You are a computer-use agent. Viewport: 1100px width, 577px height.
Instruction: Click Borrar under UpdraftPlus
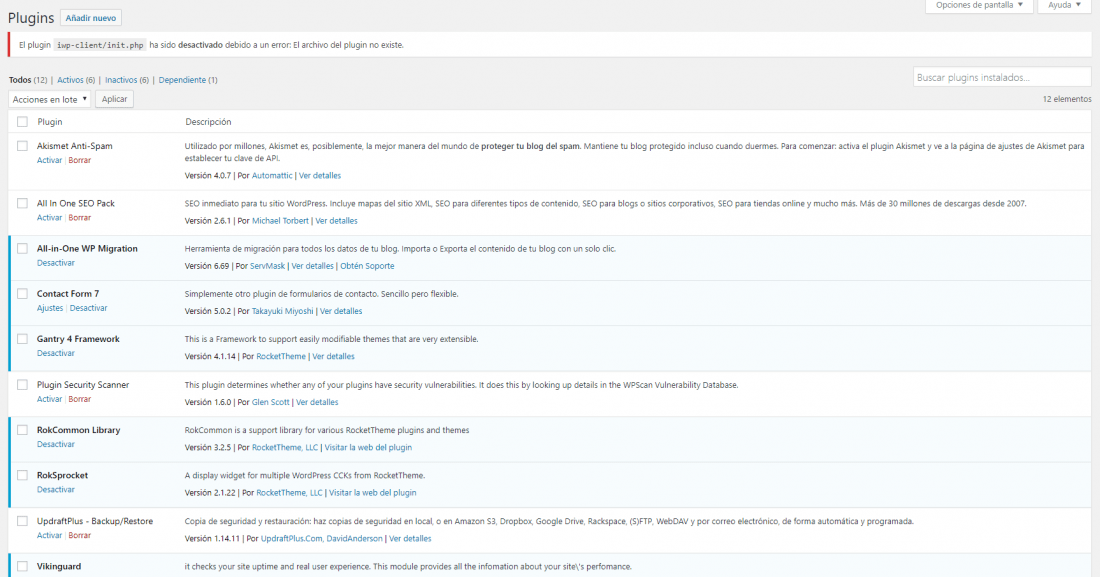pyautogui.click(x=79, y=535)
